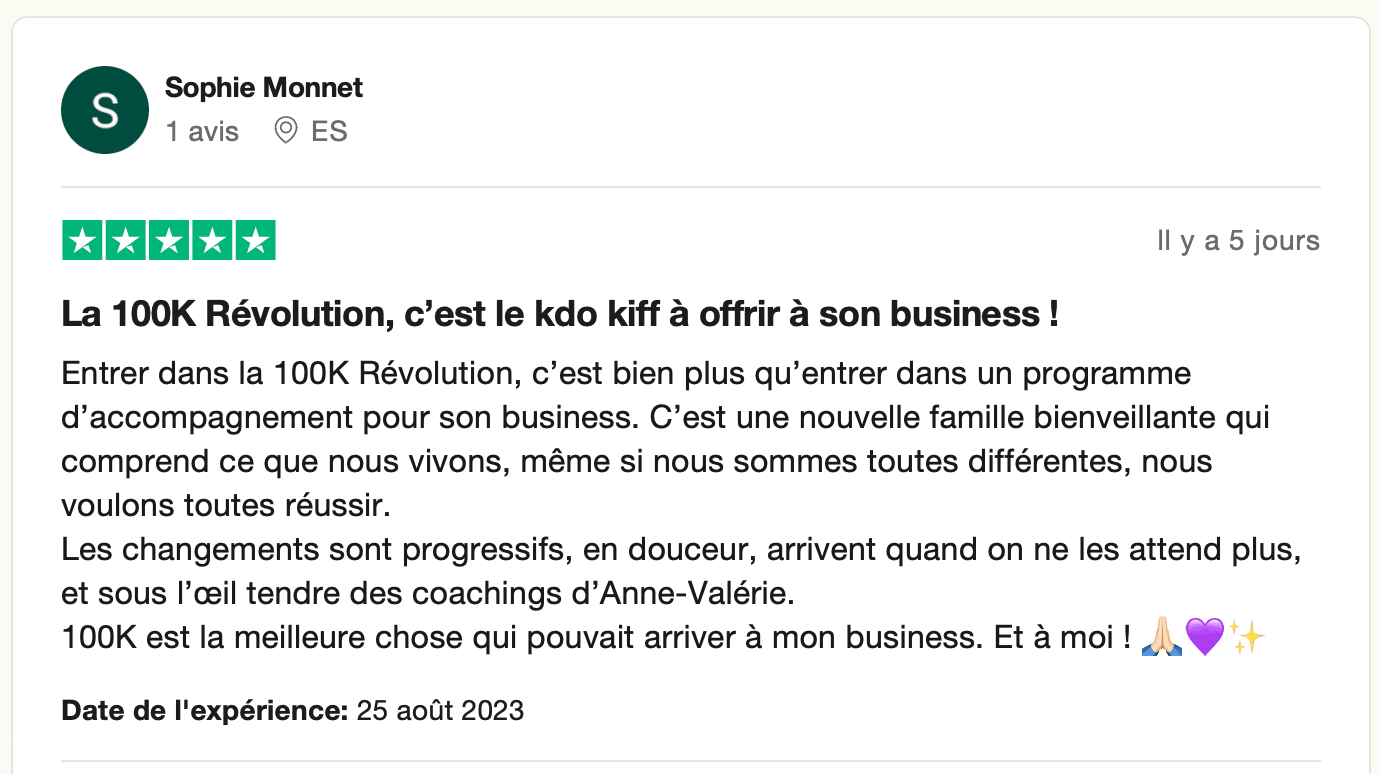Click the purple heart emoji
This screenshot has width=1380, height=774.
point(1203,636)
